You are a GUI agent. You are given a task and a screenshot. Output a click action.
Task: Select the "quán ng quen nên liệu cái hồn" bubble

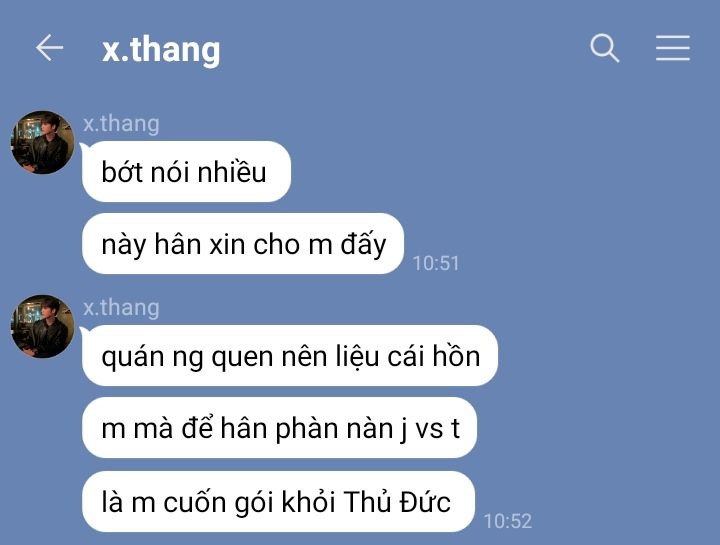290,356
